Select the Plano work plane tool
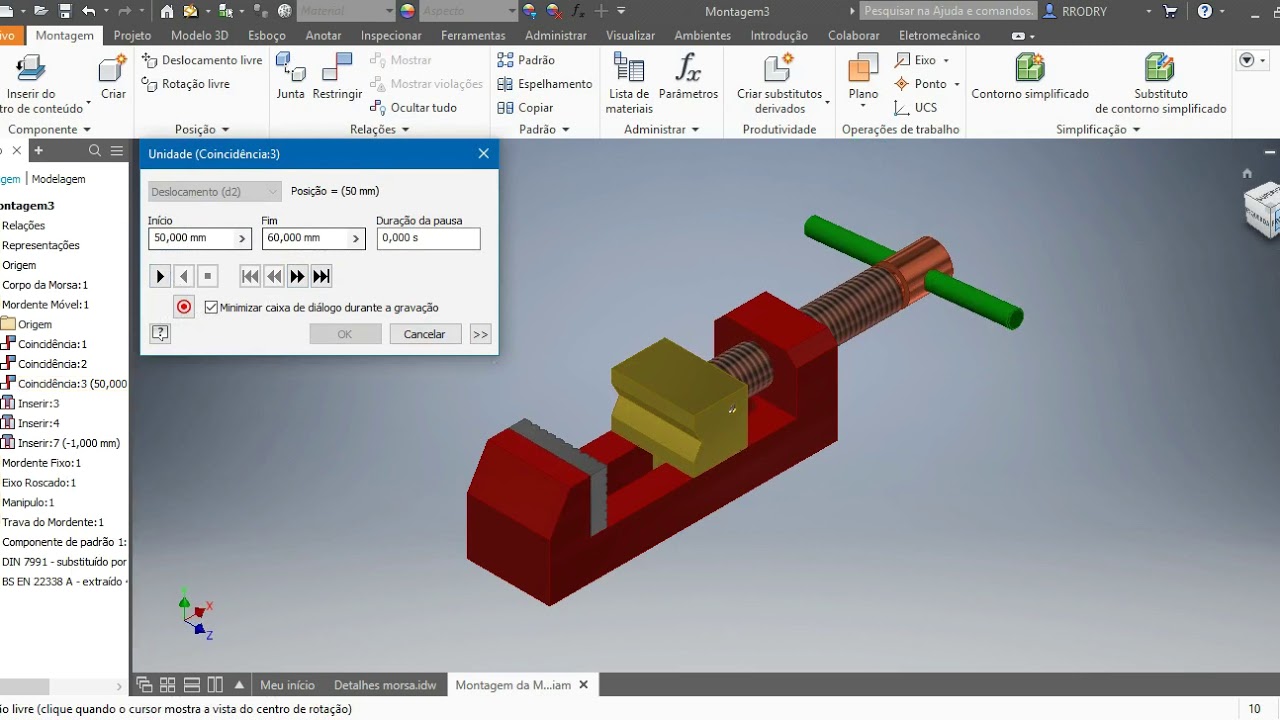The height and width of the screenshot is (720, 1280). tap(863, 76)
